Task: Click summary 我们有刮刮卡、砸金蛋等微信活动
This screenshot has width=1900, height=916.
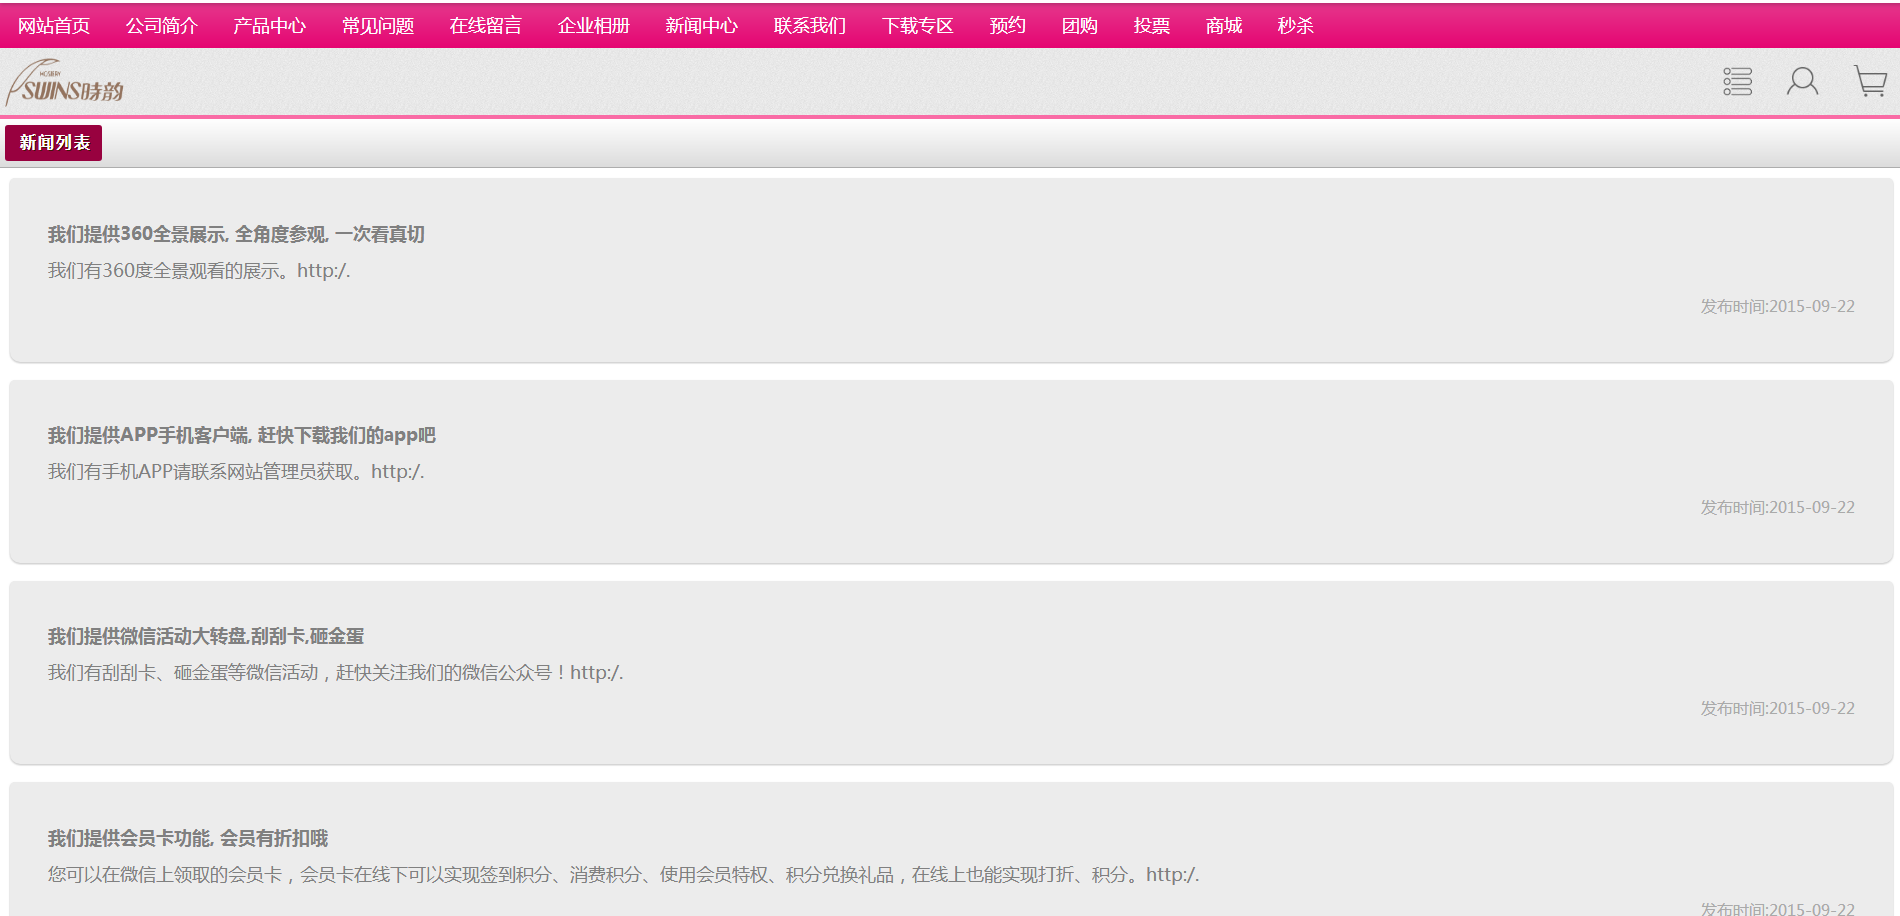Action: pyautogui.click(x=336, y=673)
